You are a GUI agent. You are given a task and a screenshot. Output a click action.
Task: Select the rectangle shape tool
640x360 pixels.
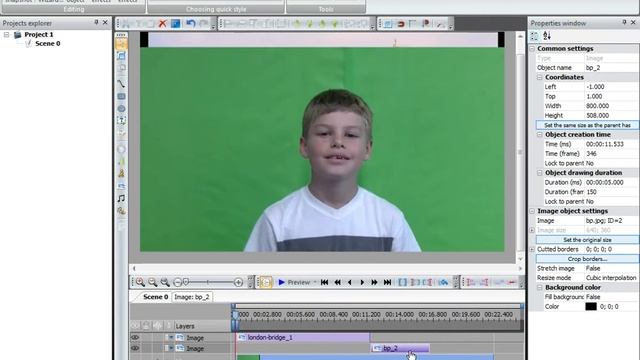[x=121, y=96]
